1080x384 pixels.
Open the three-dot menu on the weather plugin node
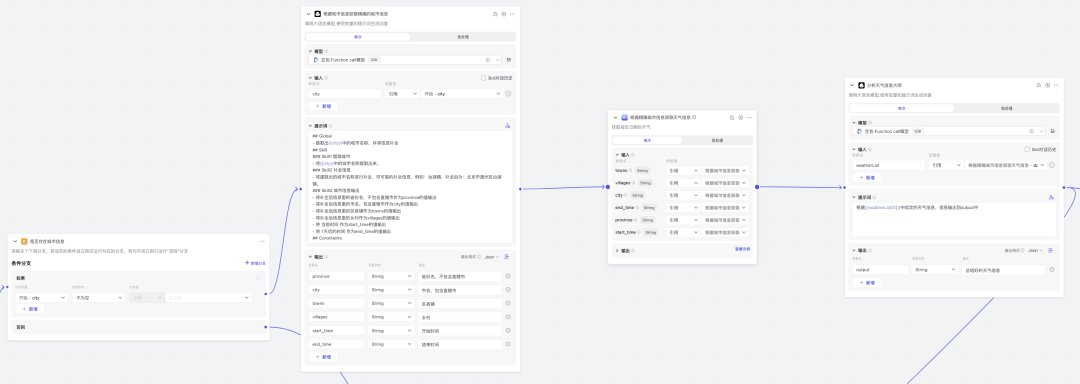(749, 118)
